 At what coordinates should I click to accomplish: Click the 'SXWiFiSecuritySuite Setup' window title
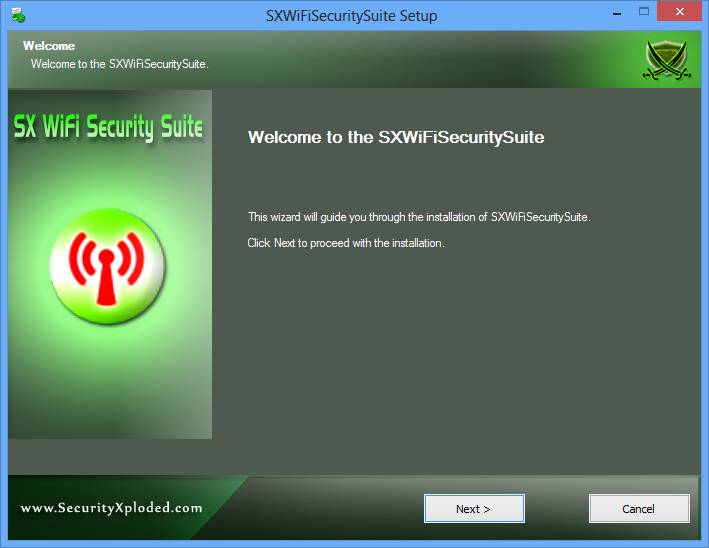351,16
